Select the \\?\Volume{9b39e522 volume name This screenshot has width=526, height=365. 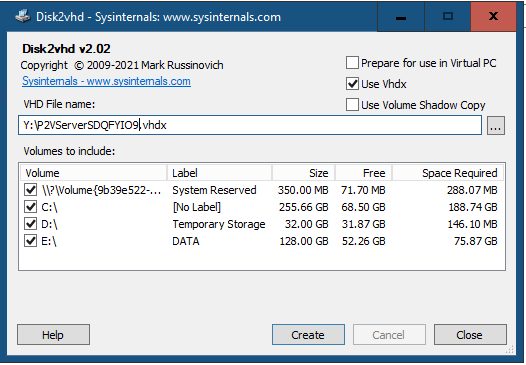tap(101, 190)
